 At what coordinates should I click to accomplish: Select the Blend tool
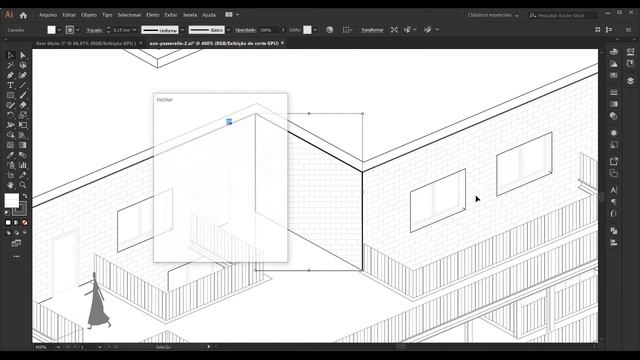coord(23,155)
